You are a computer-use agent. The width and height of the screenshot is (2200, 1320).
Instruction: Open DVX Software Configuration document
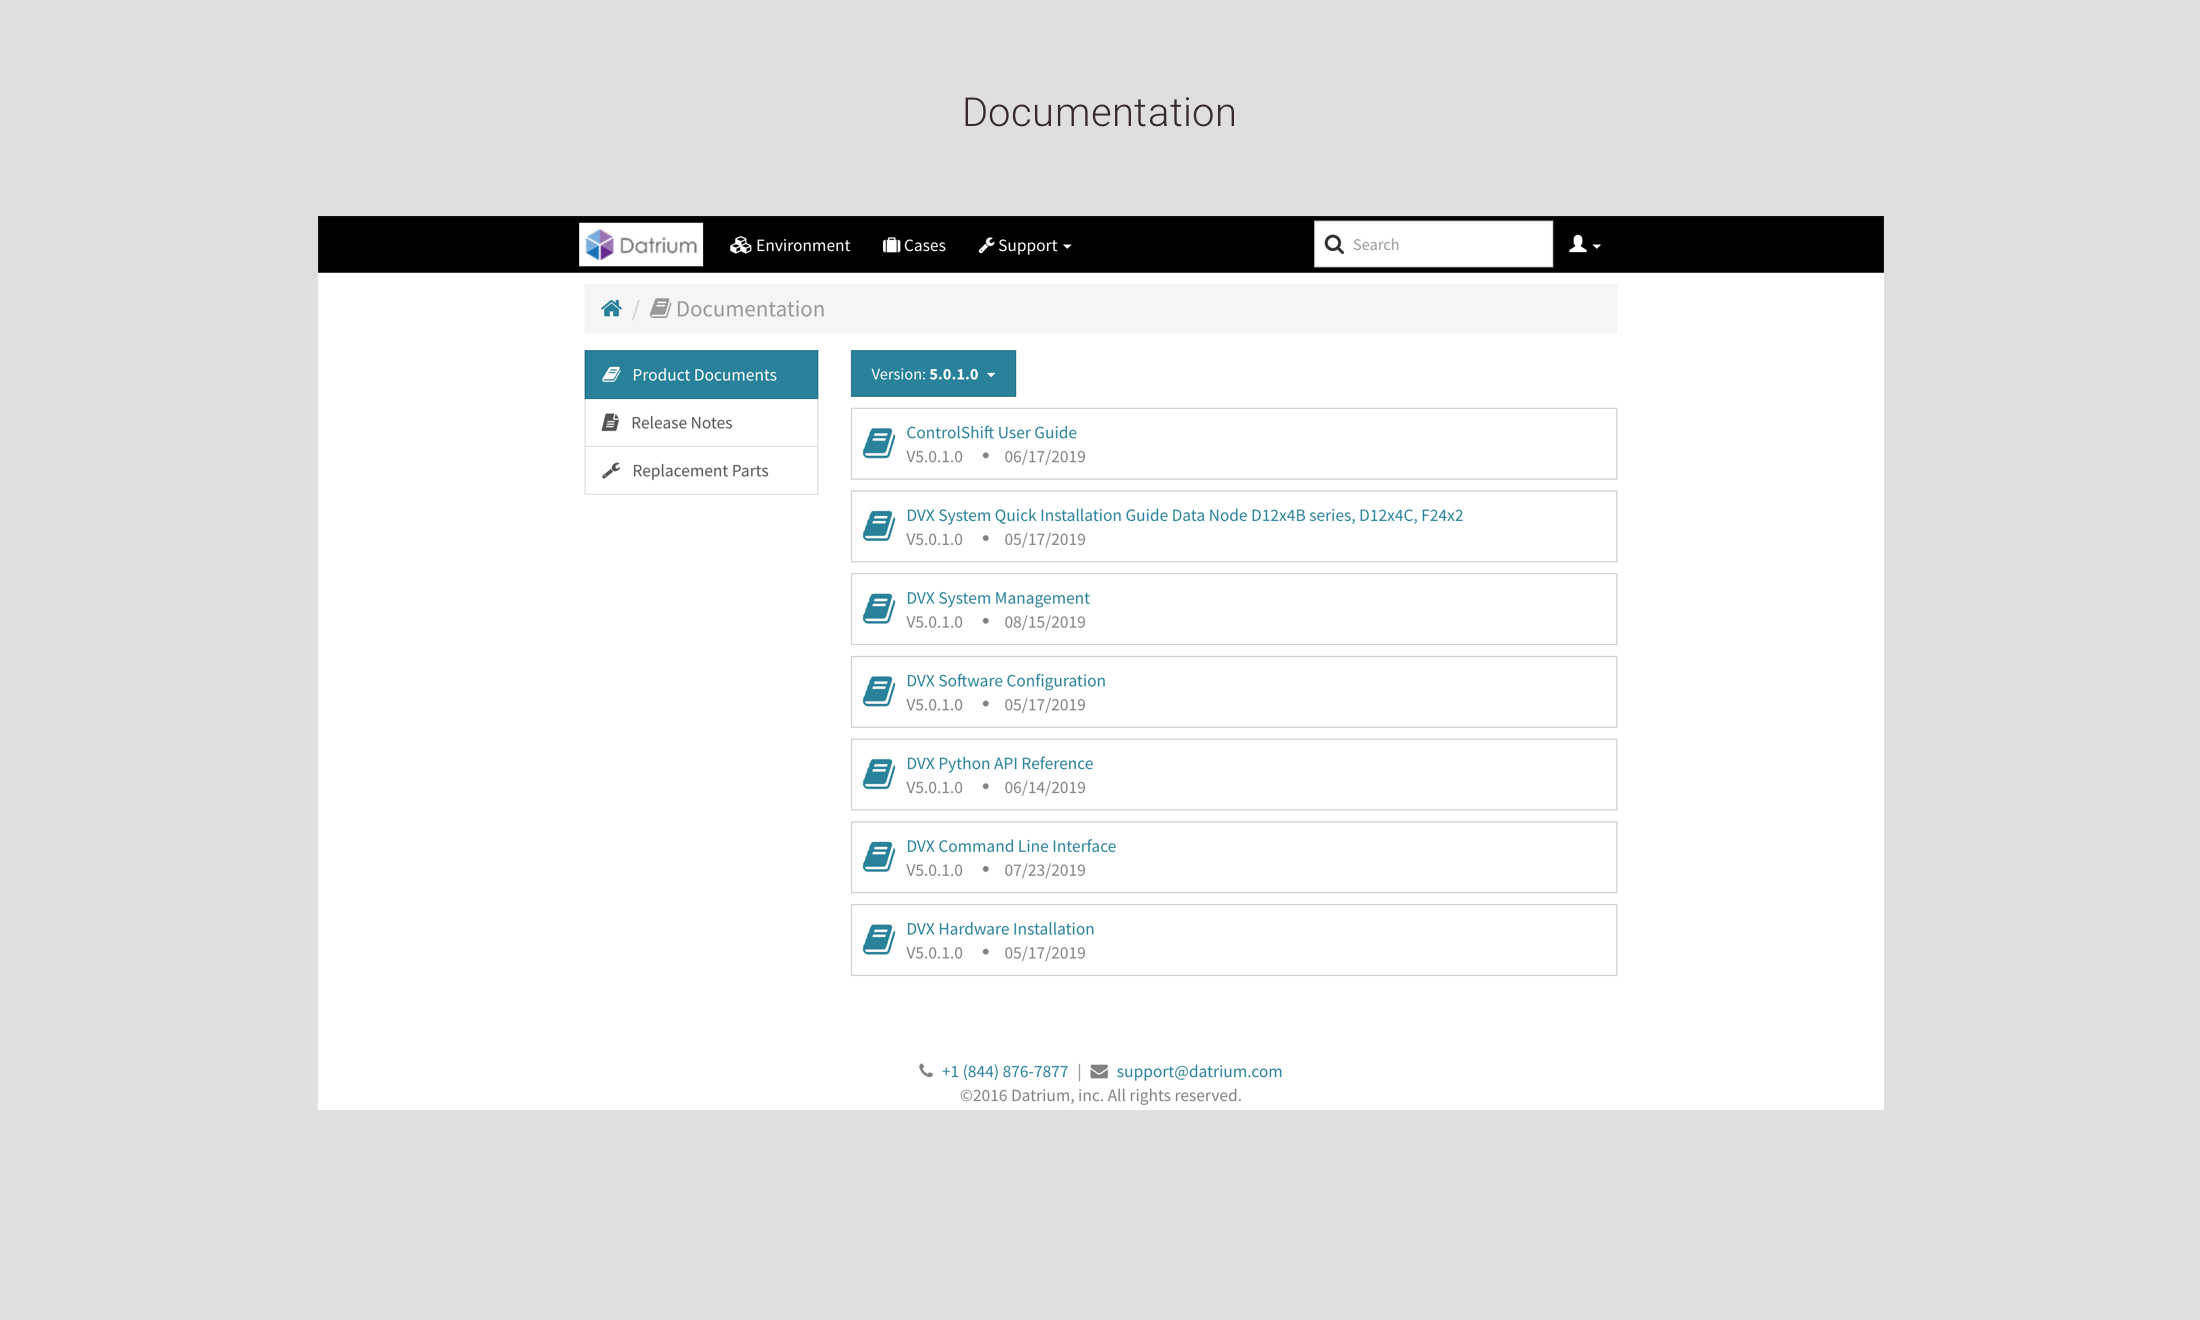[x=1006, y=681]
